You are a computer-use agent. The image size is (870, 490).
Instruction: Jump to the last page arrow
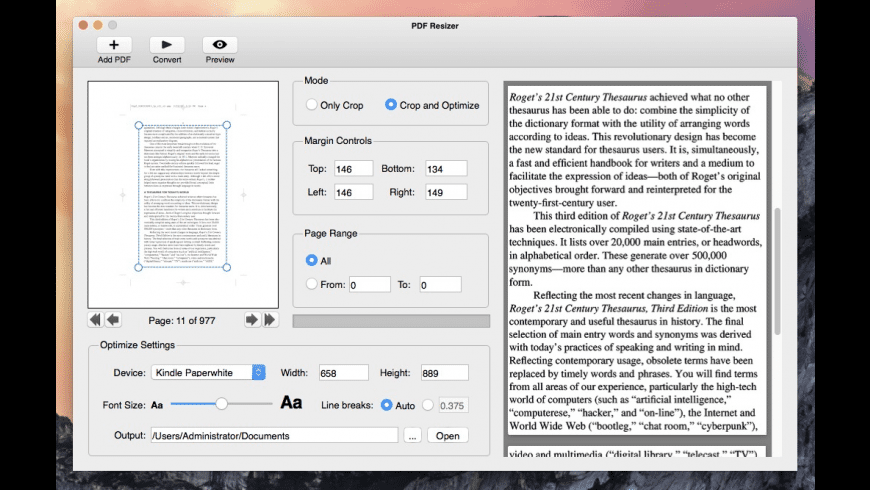click(x=270, y=320)
